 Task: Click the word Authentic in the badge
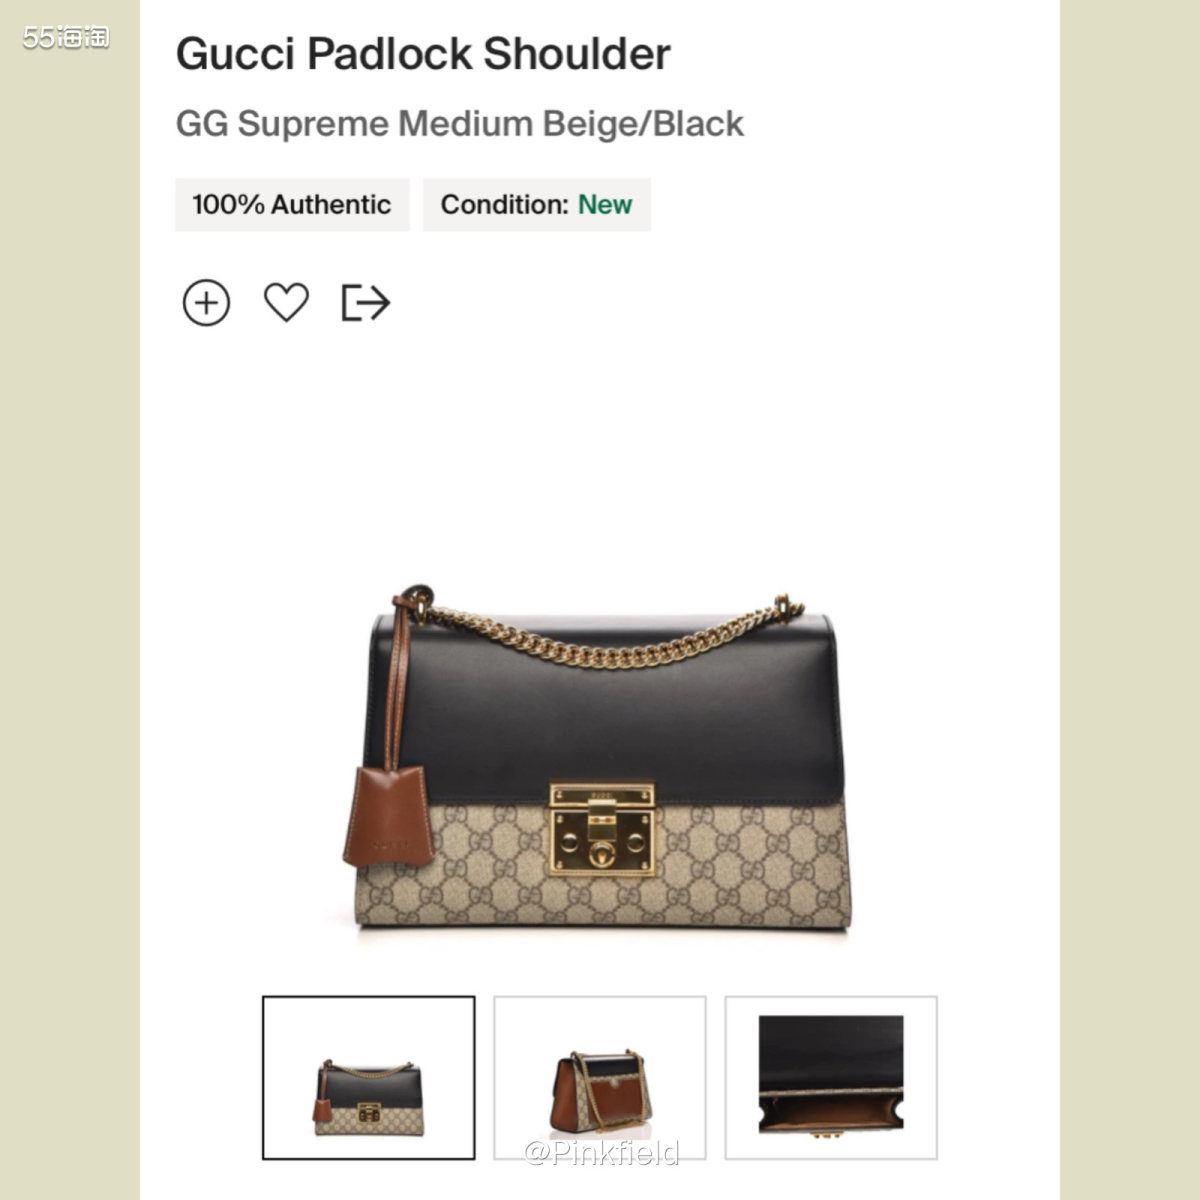331,204
